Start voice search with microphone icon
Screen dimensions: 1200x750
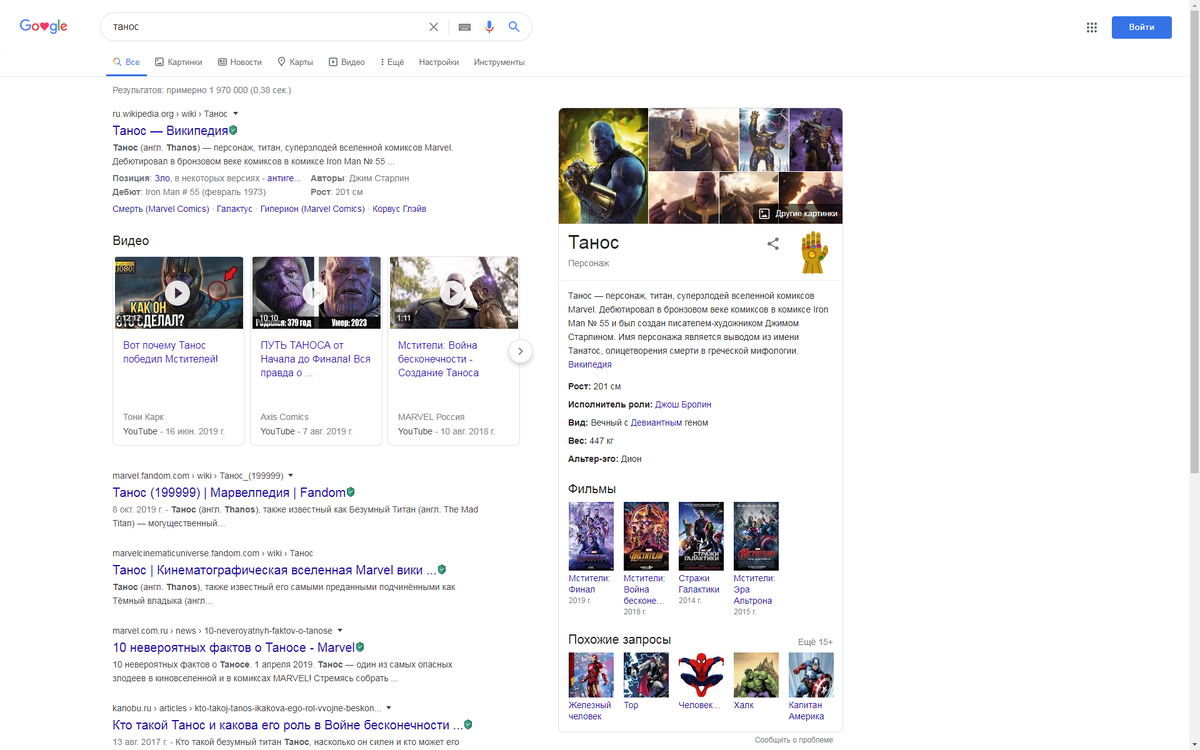pos(490,27)
